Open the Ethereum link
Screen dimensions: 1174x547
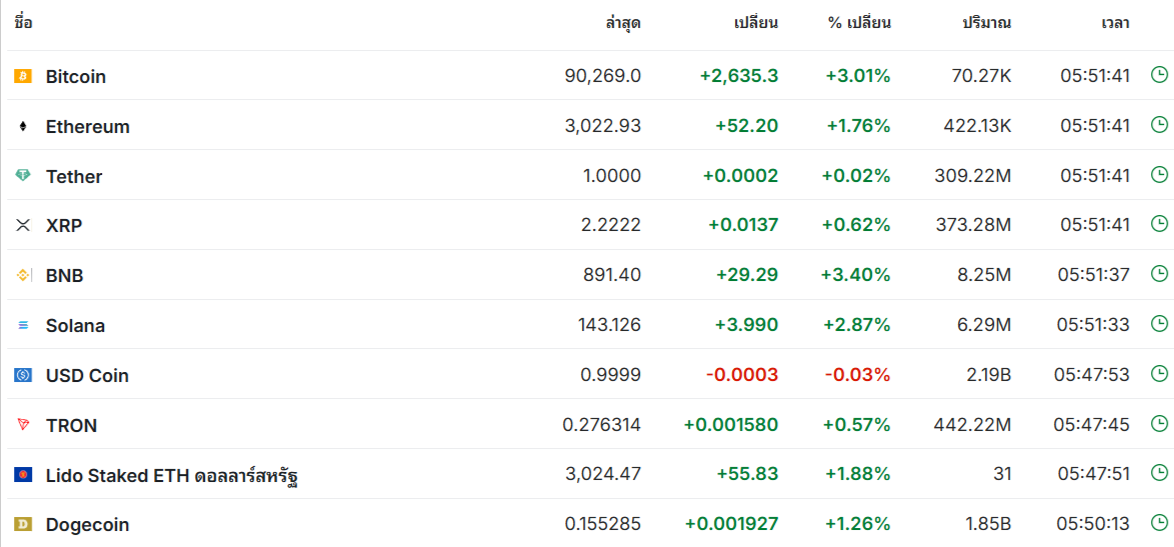click(x=88, y=126)
